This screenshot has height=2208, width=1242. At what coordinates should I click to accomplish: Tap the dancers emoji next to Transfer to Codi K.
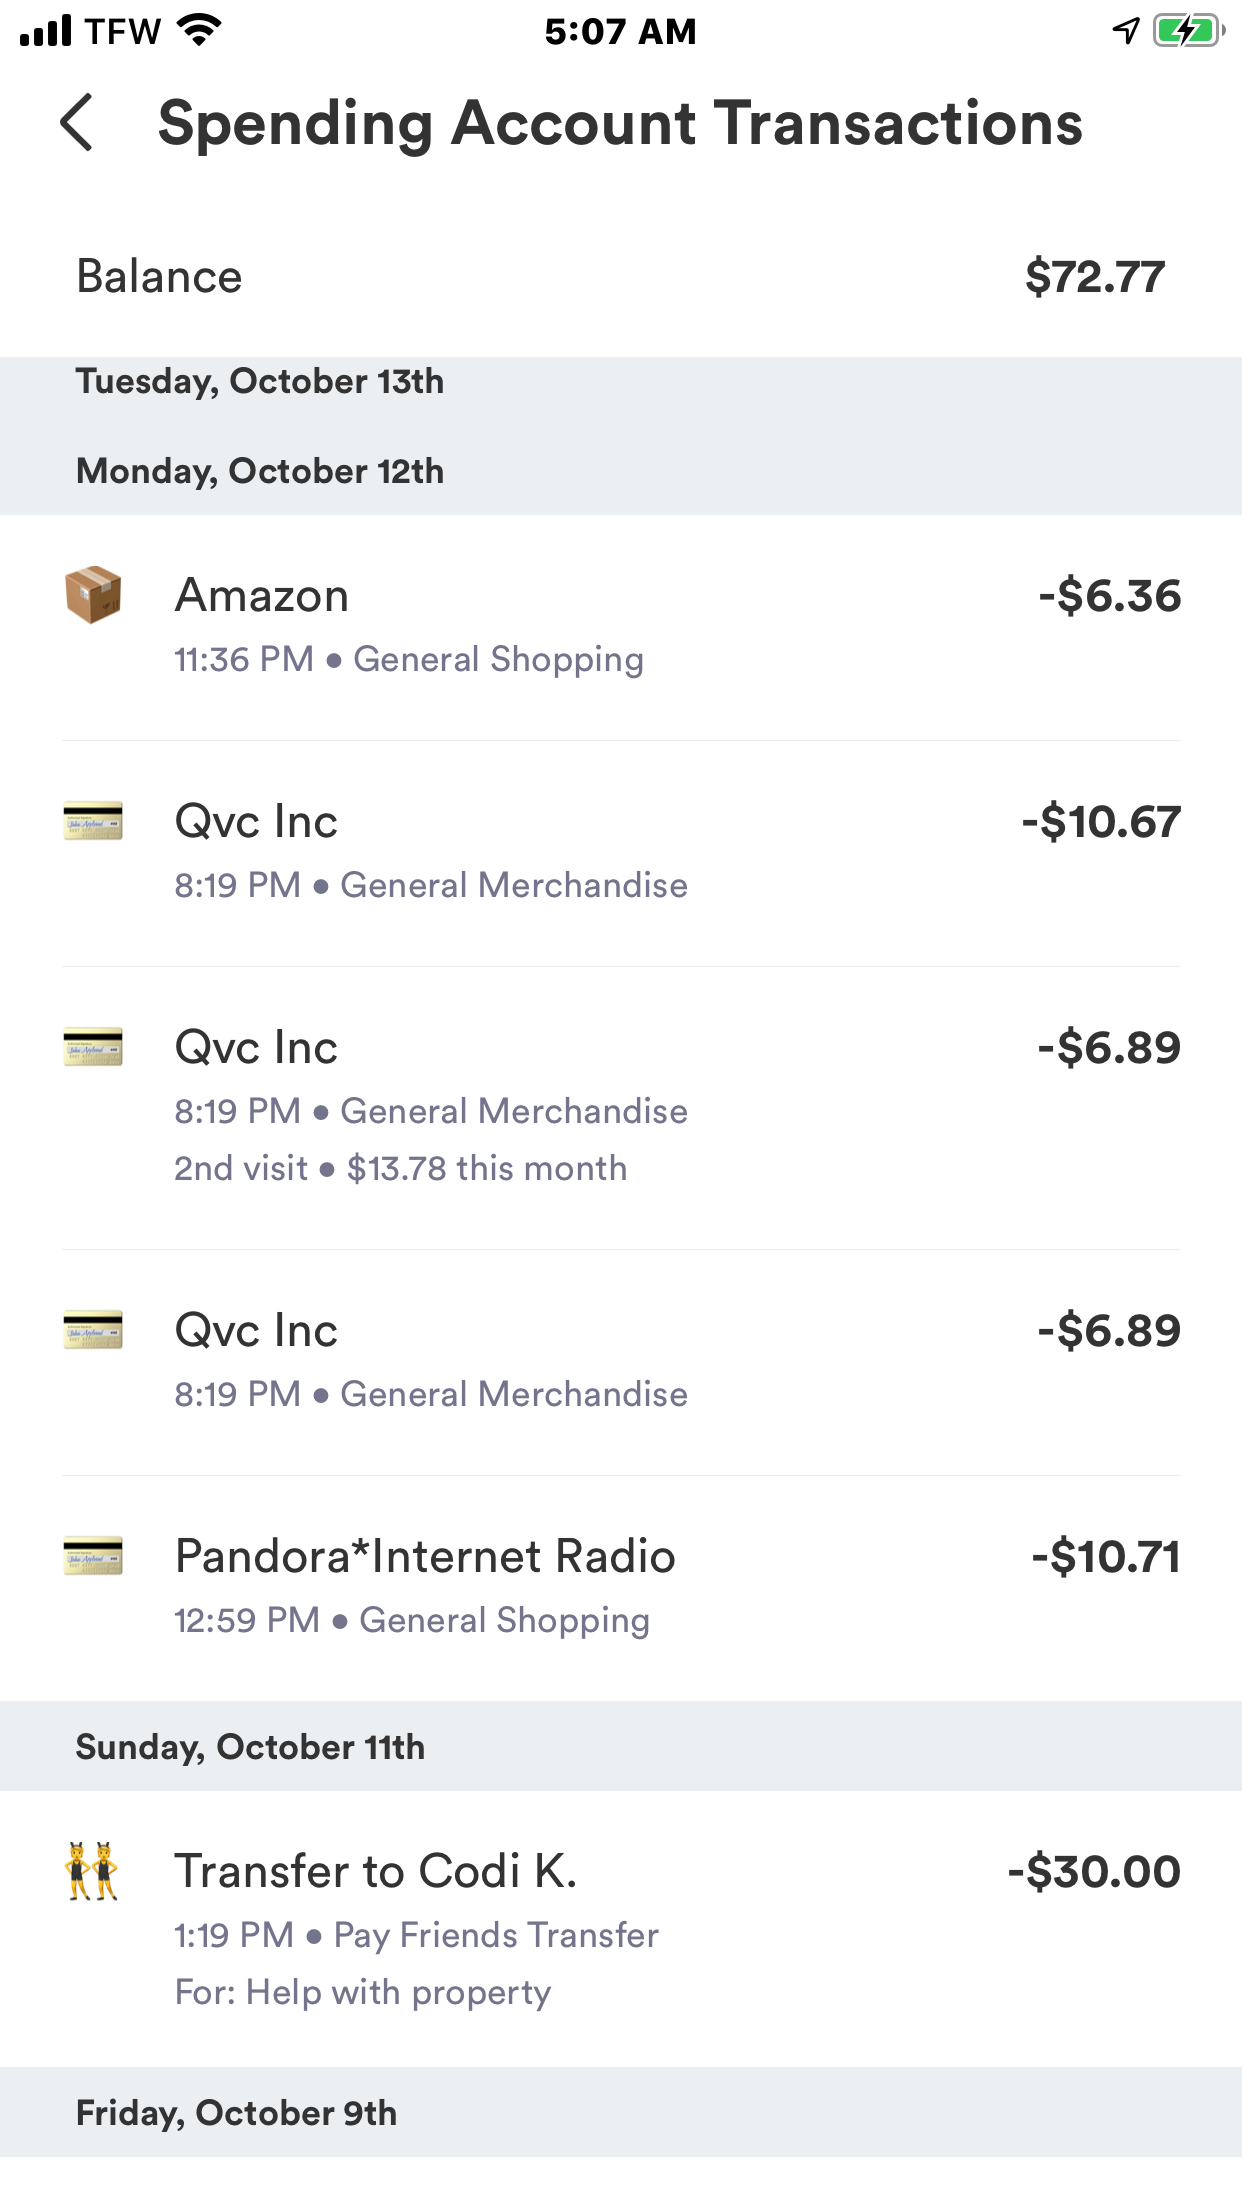[93, 1870]
